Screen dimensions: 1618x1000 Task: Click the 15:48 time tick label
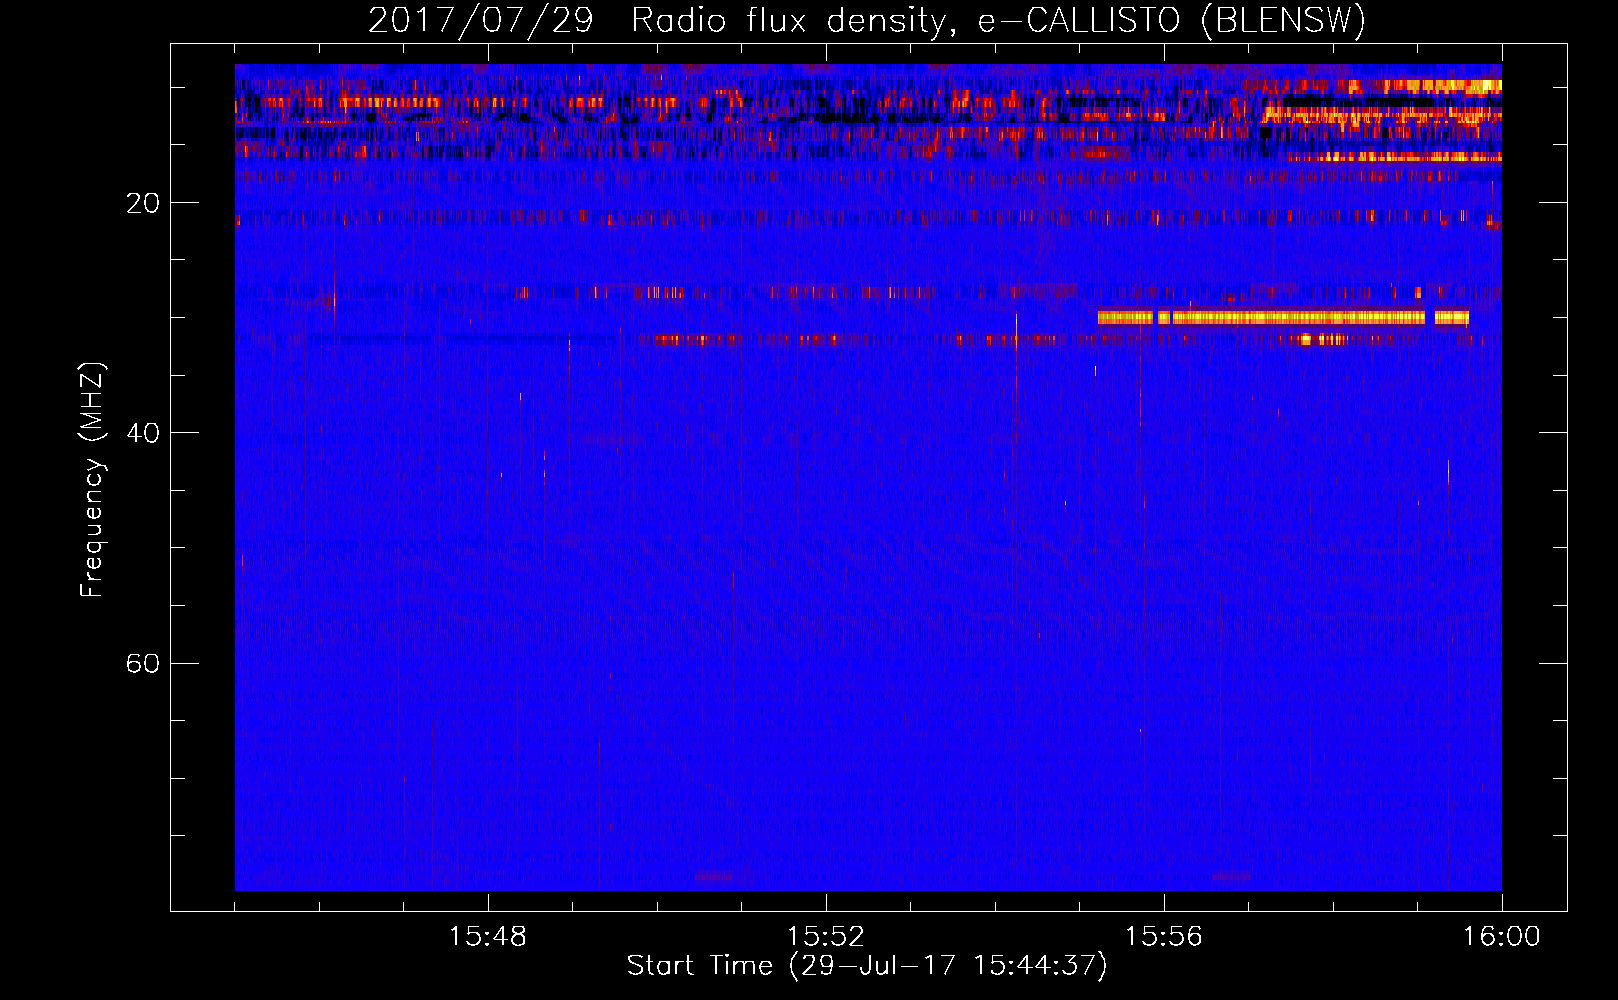[488, 937]
